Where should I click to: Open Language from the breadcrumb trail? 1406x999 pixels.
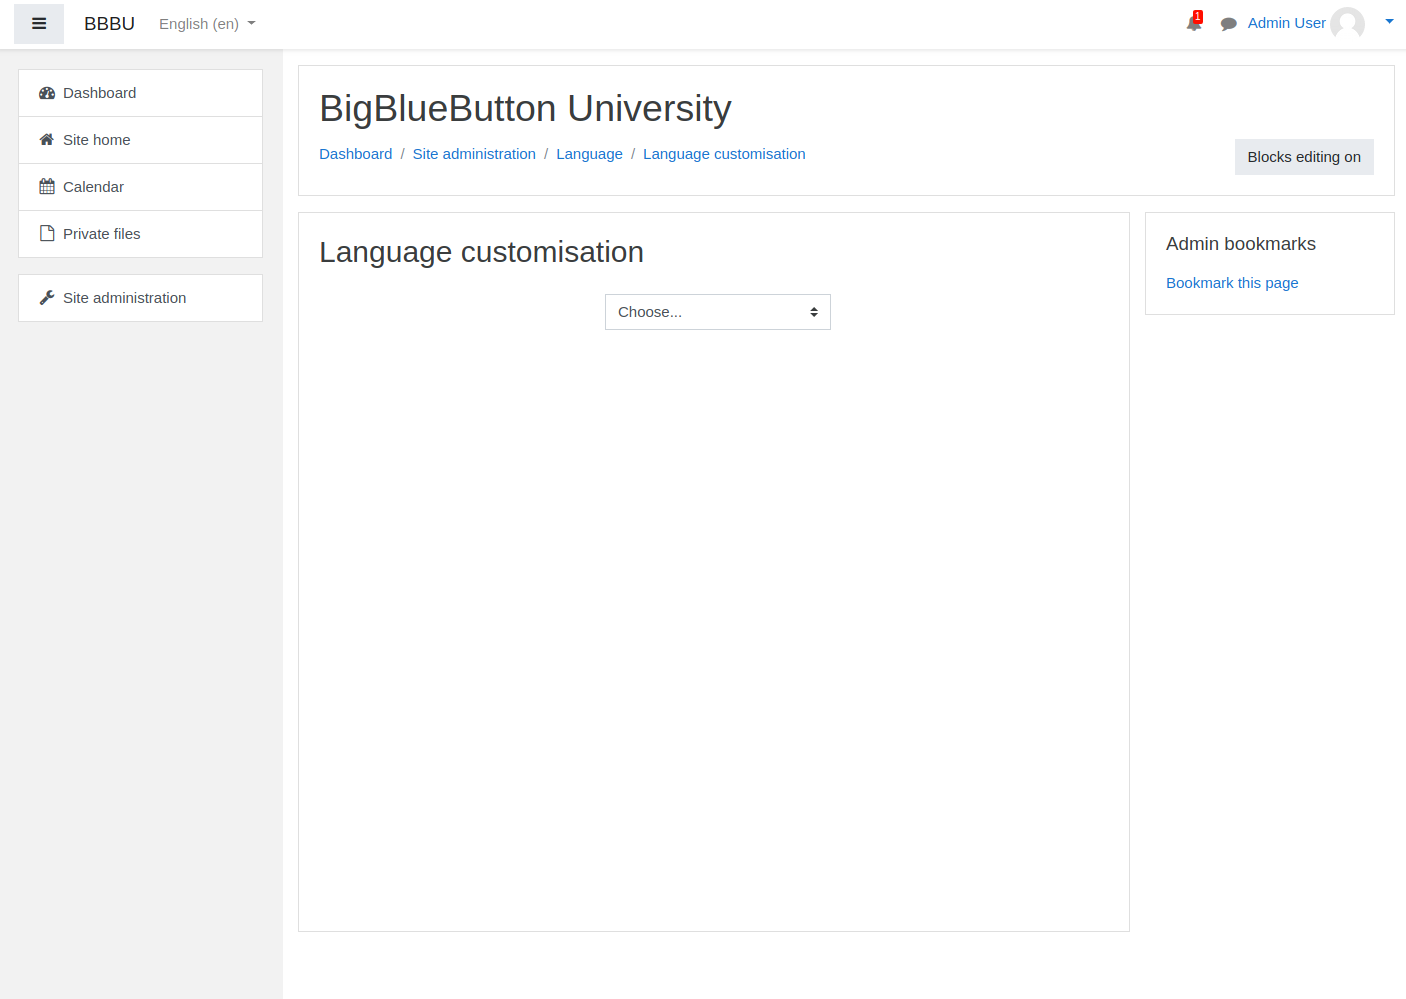pyautogui.click(x=589, y=154)
